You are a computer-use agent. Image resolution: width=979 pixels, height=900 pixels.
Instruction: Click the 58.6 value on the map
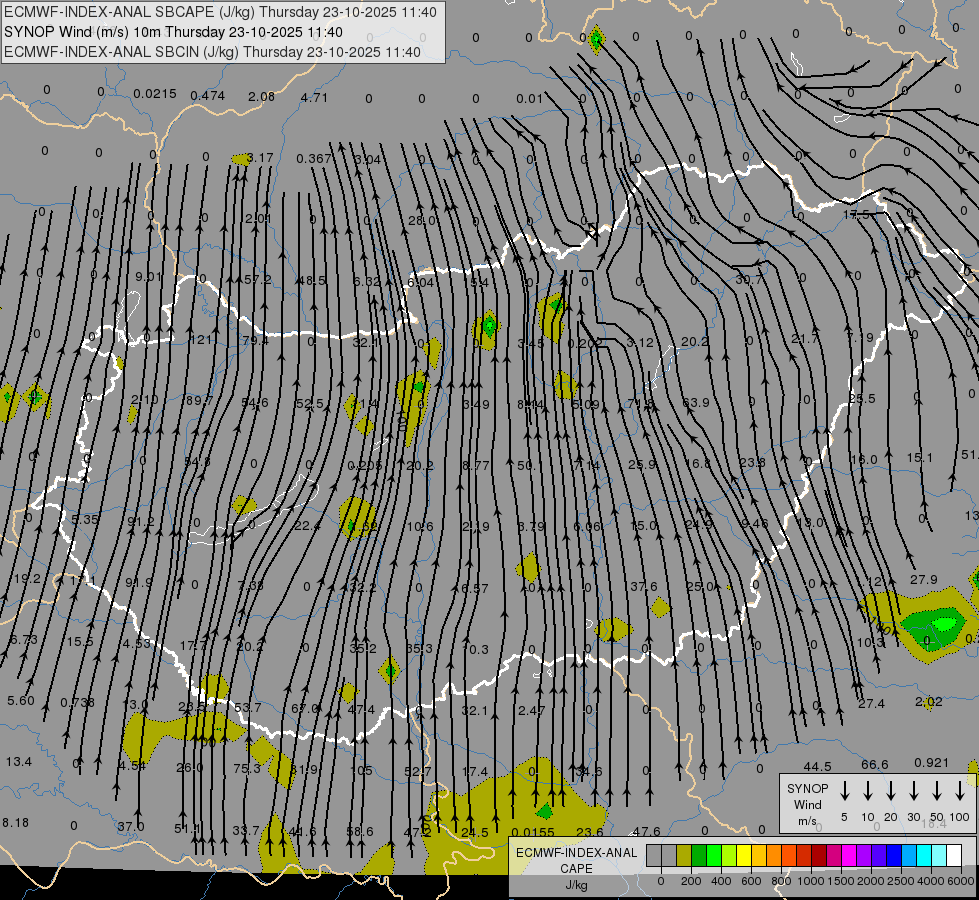coord(360,831)
